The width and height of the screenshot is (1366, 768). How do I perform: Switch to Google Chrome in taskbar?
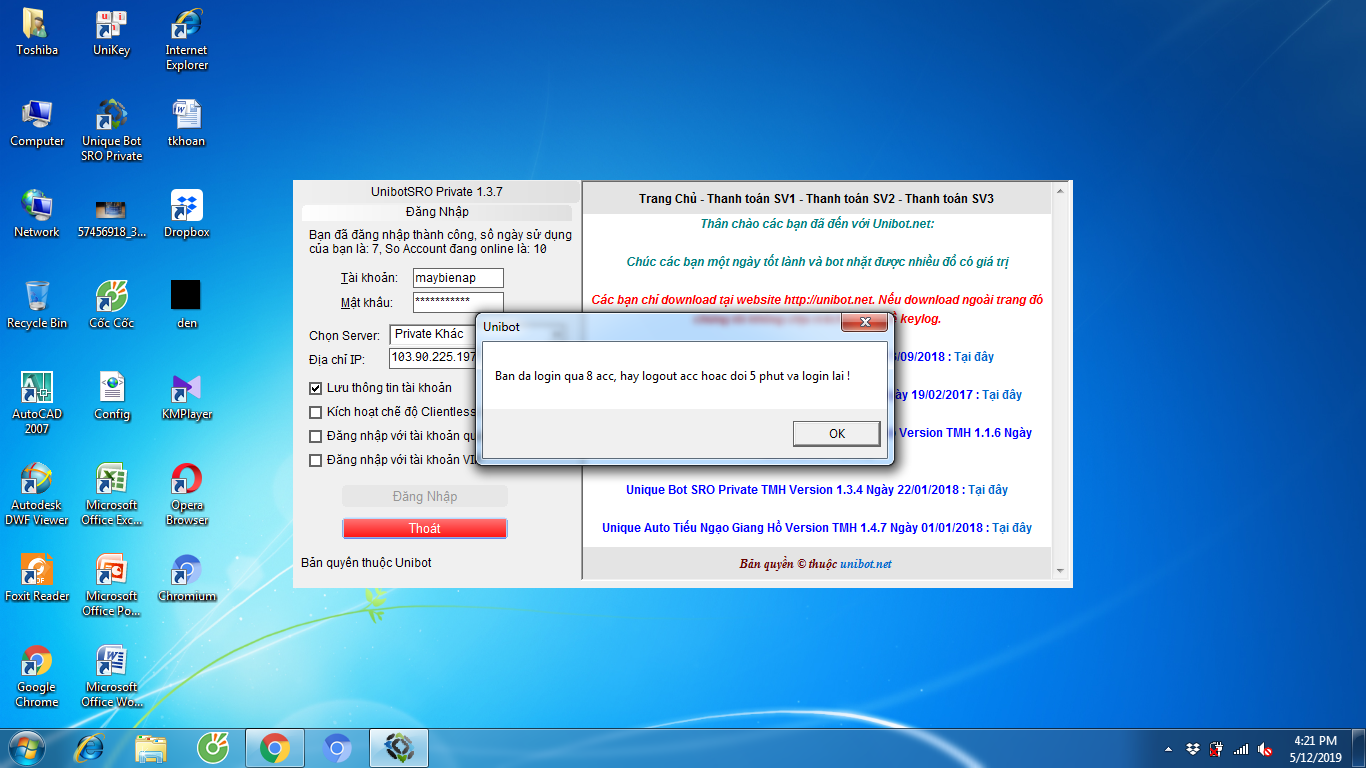(274, 748)
